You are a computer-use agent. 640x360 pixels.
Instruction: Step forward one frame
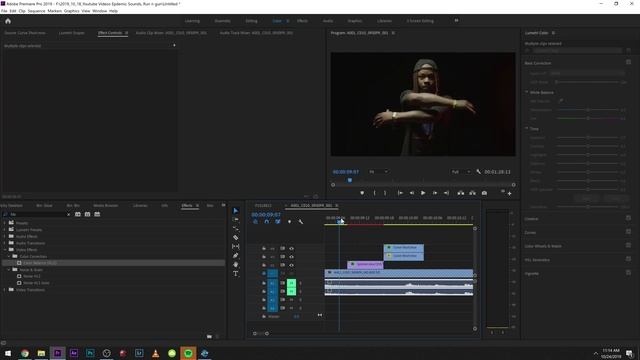pyautogui.click(x=435, y=193)
